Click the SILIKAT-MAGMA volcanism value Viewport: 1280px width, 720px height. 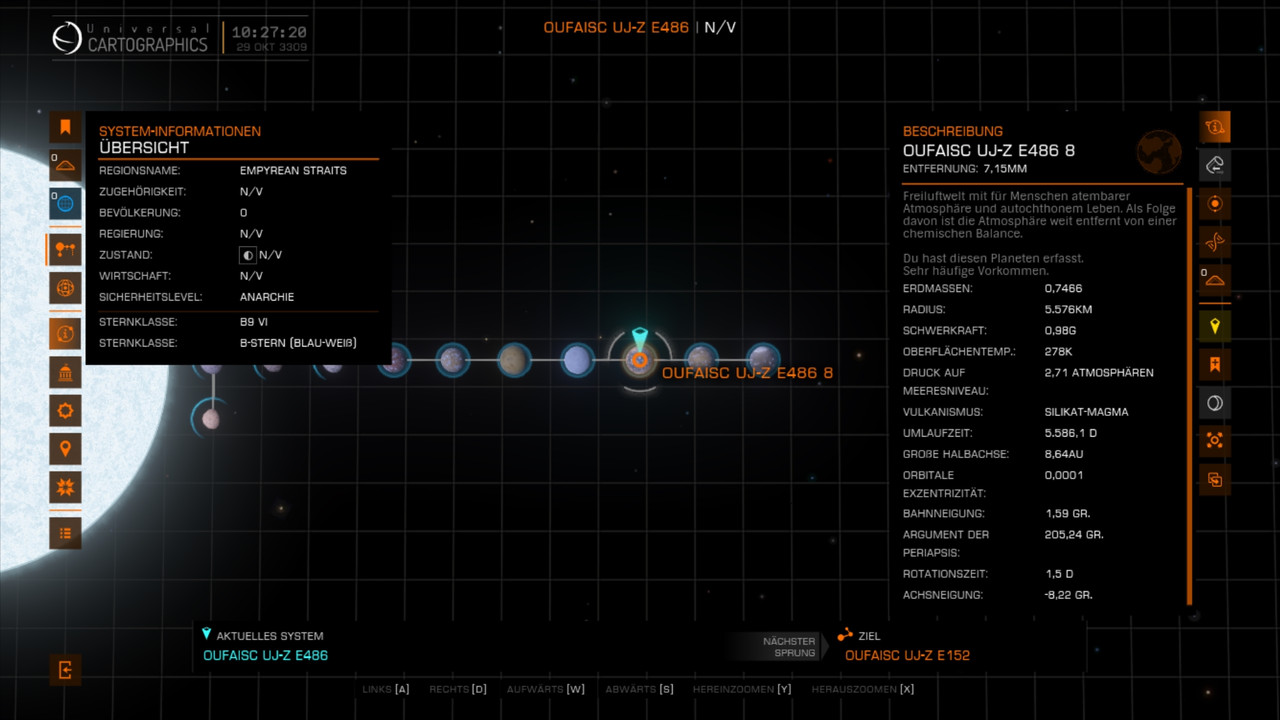(1087, 412)
